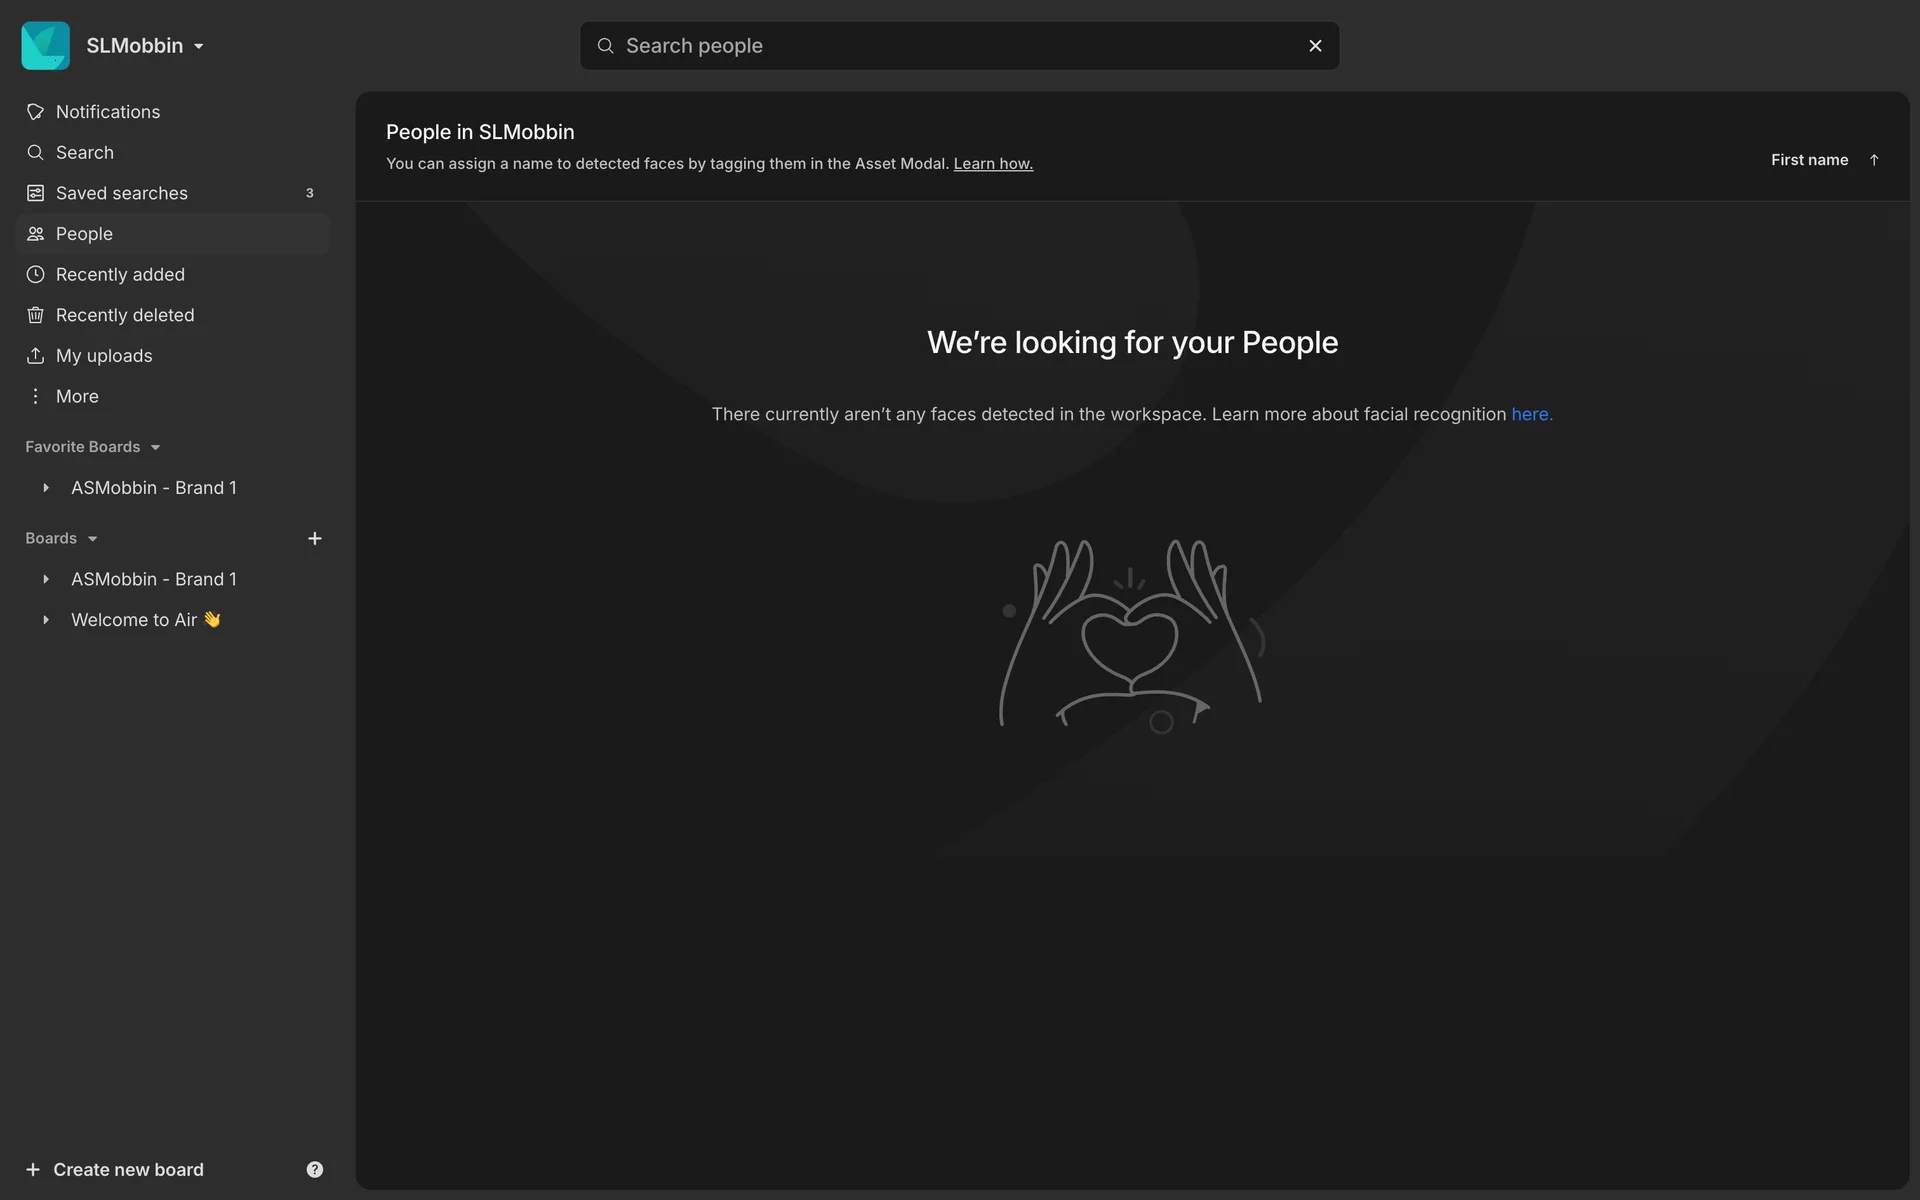The height and width of the screenshot is (1200, 1920).
Task: Expand the Welcome to Air board
Action: pos(46,620)
